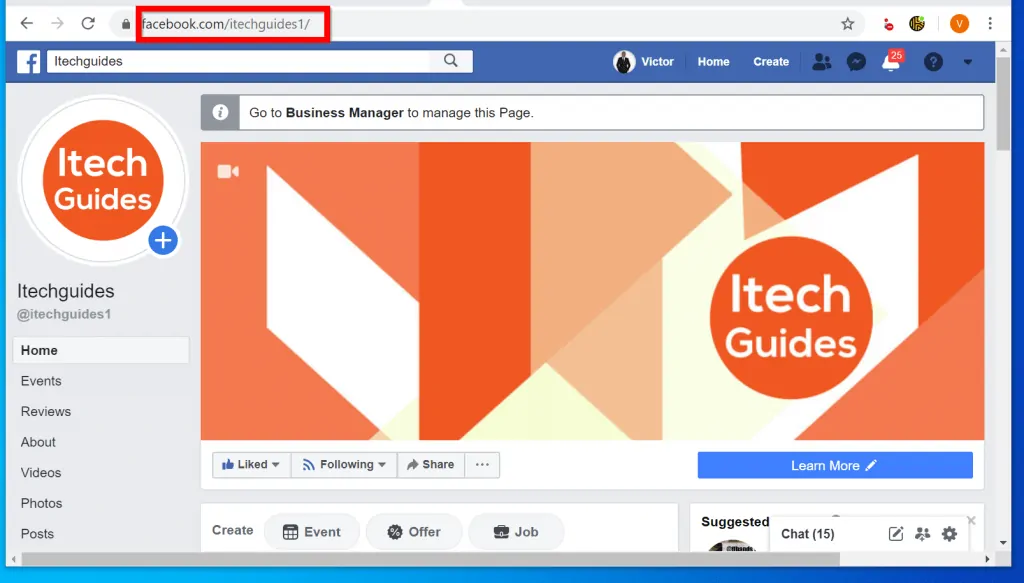Create an Offer post
Image resolution: width=1024 pixels, height=583 pixels.
coord(414,532)
